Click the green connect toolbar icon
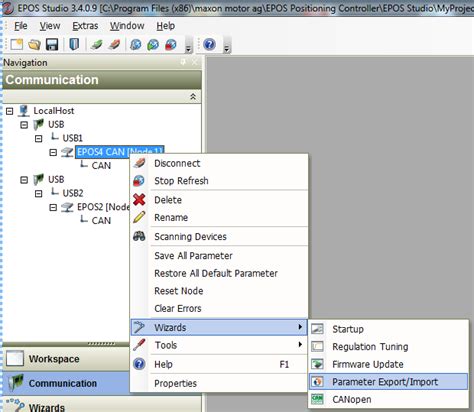Image resolution: width=474 pixels, height=412 pixels. pos(96,44)
